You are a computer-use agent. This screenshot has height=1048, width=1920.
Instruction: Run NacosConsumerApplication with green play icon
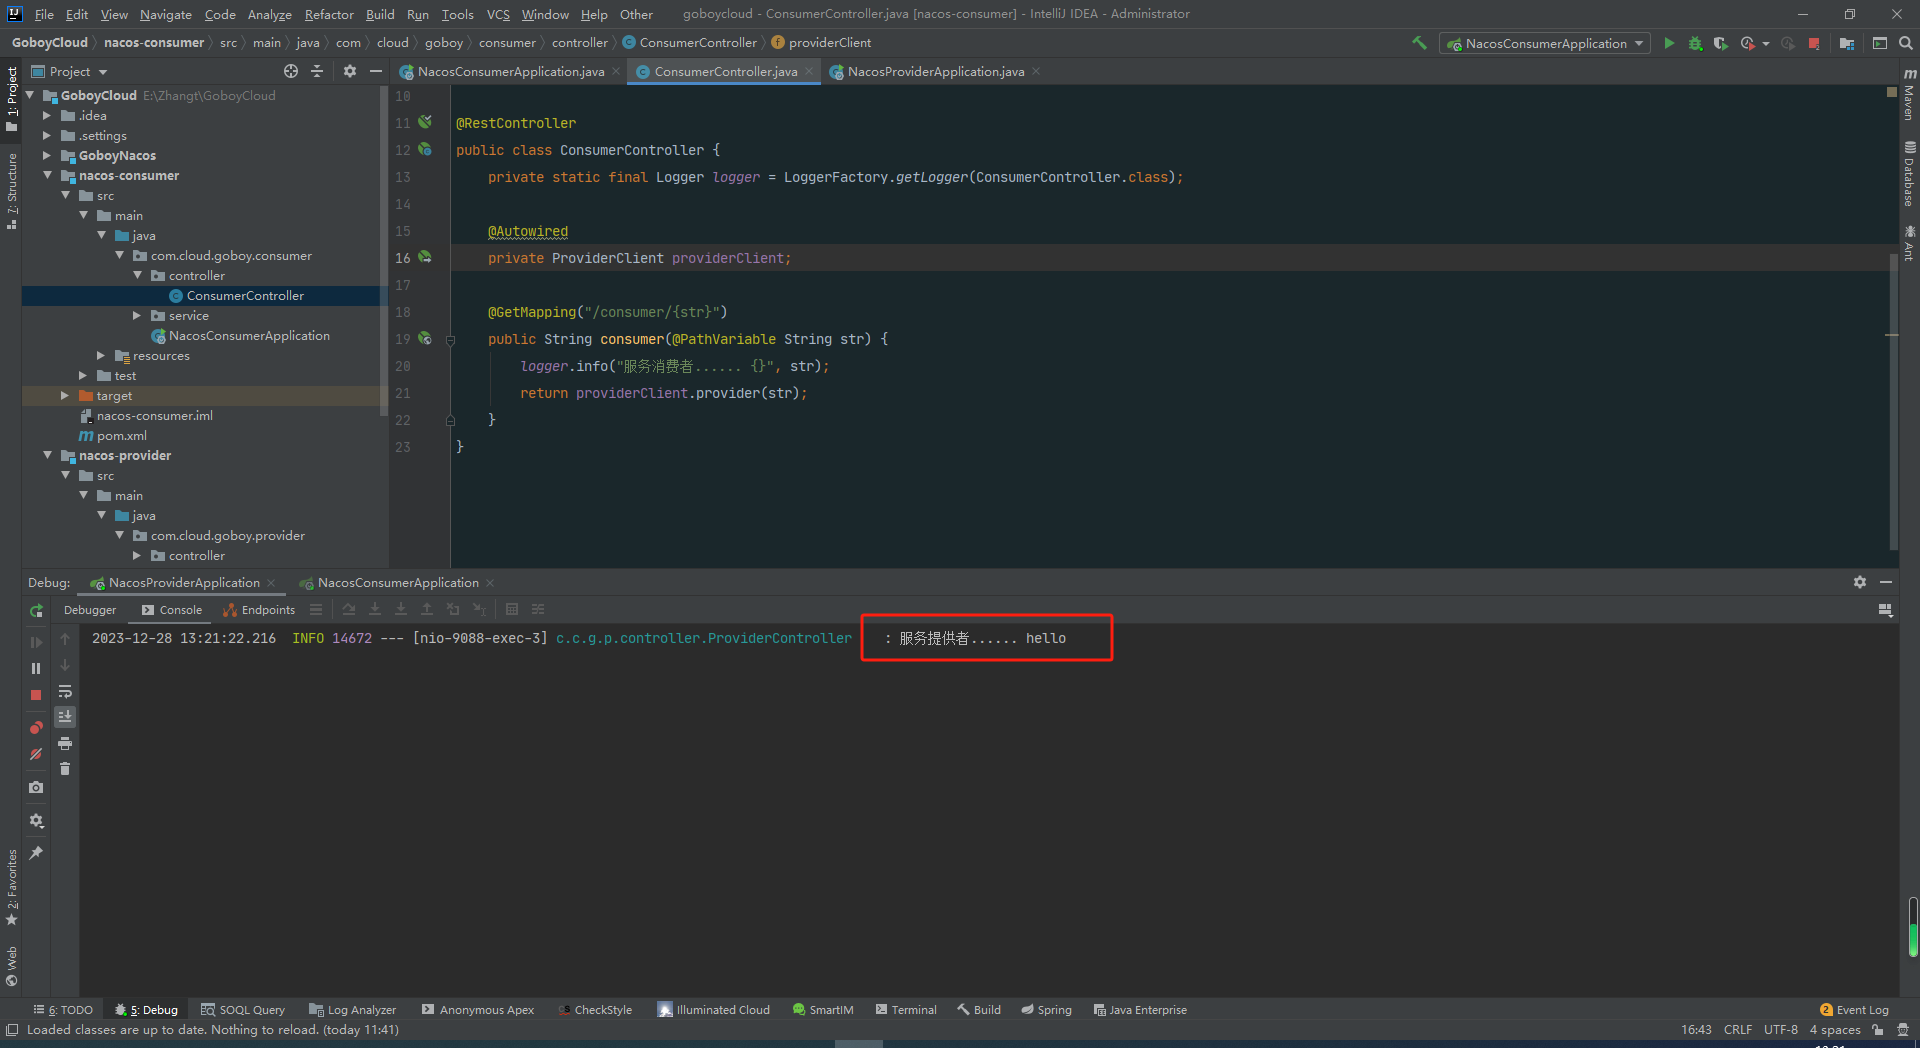(x=1669, y=43)
